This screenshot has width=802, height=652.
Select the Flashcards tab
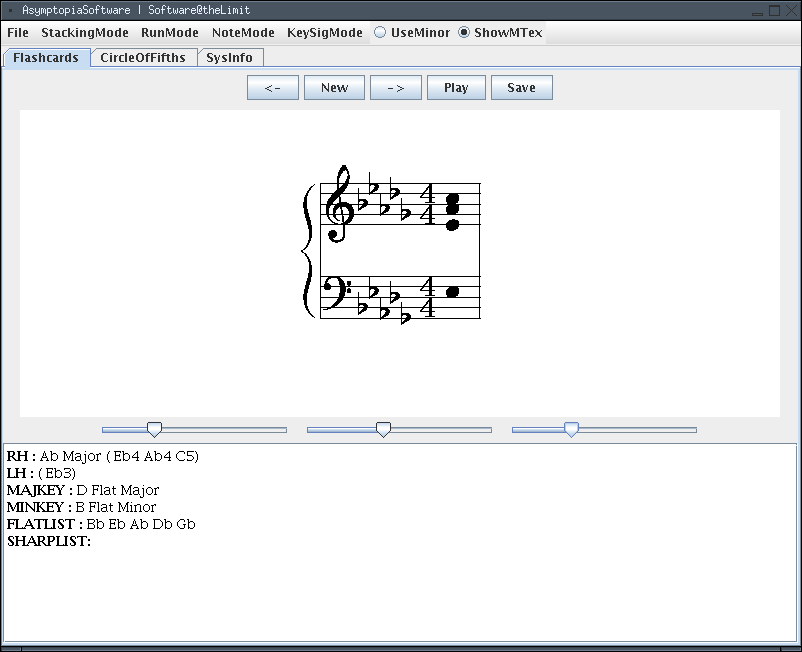point(46,57)
